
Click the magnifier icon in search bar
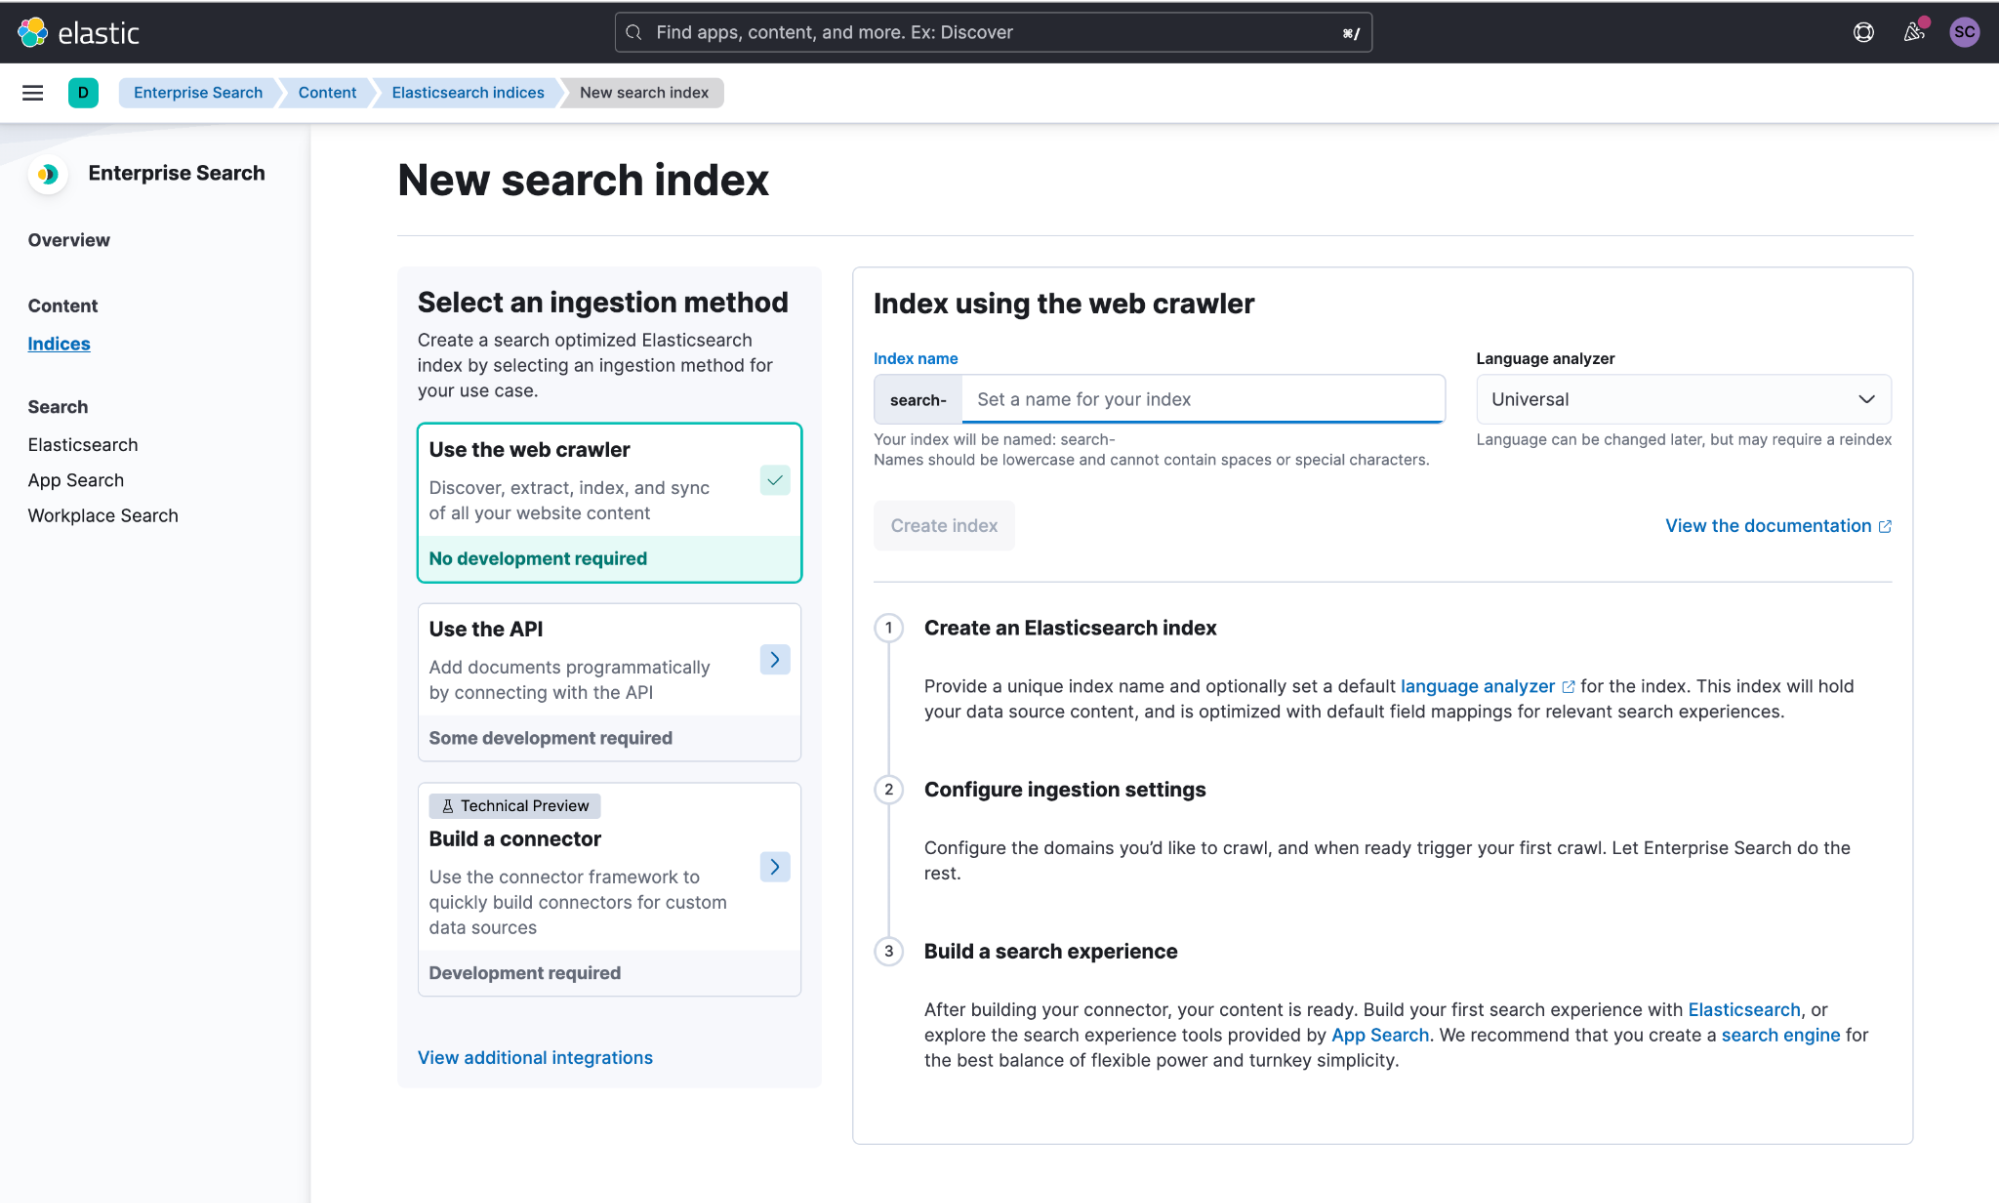click(x=634, y=33)
